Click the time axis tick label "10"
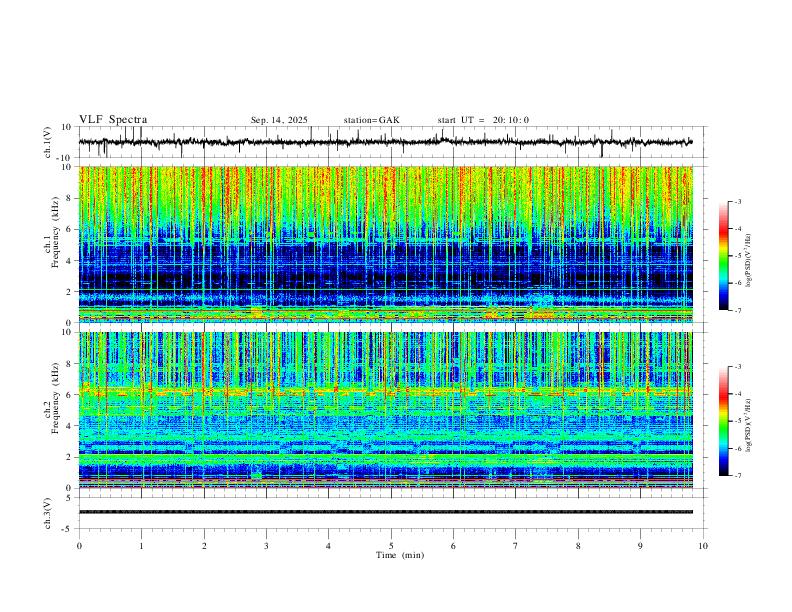This screenshot has width=792, height=612. [703, 546]
